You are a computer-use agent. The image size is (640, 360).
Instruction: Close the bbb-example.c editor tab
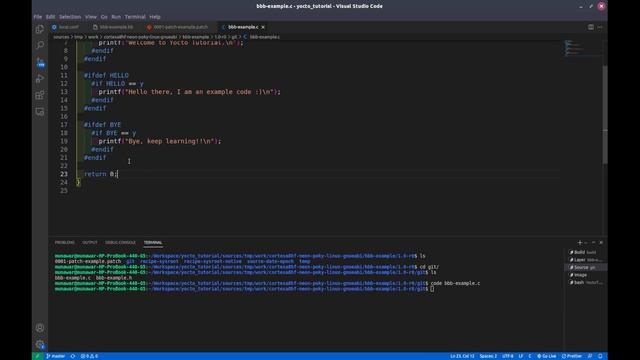263,27
